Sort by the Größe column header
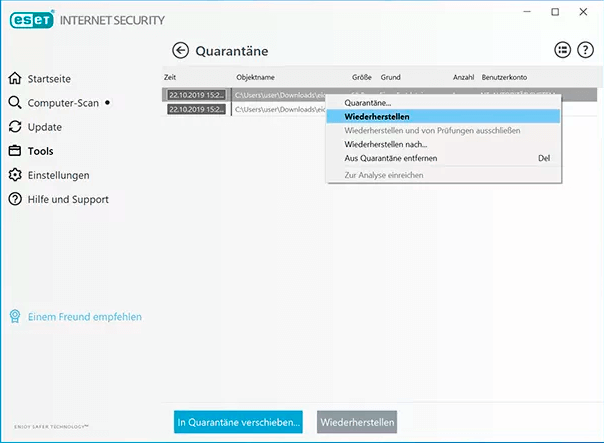The width and height of the screenshot is (604, 443). [362, 77]
